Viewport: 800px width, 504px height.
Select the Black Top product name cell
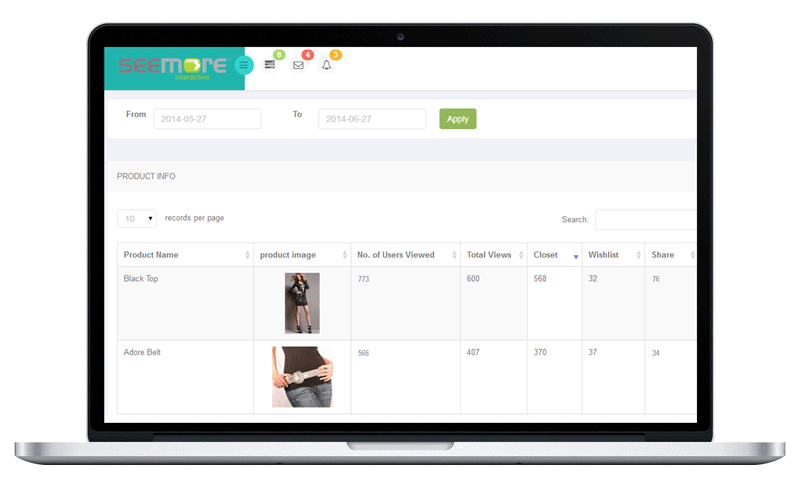[x=141, y=279]
